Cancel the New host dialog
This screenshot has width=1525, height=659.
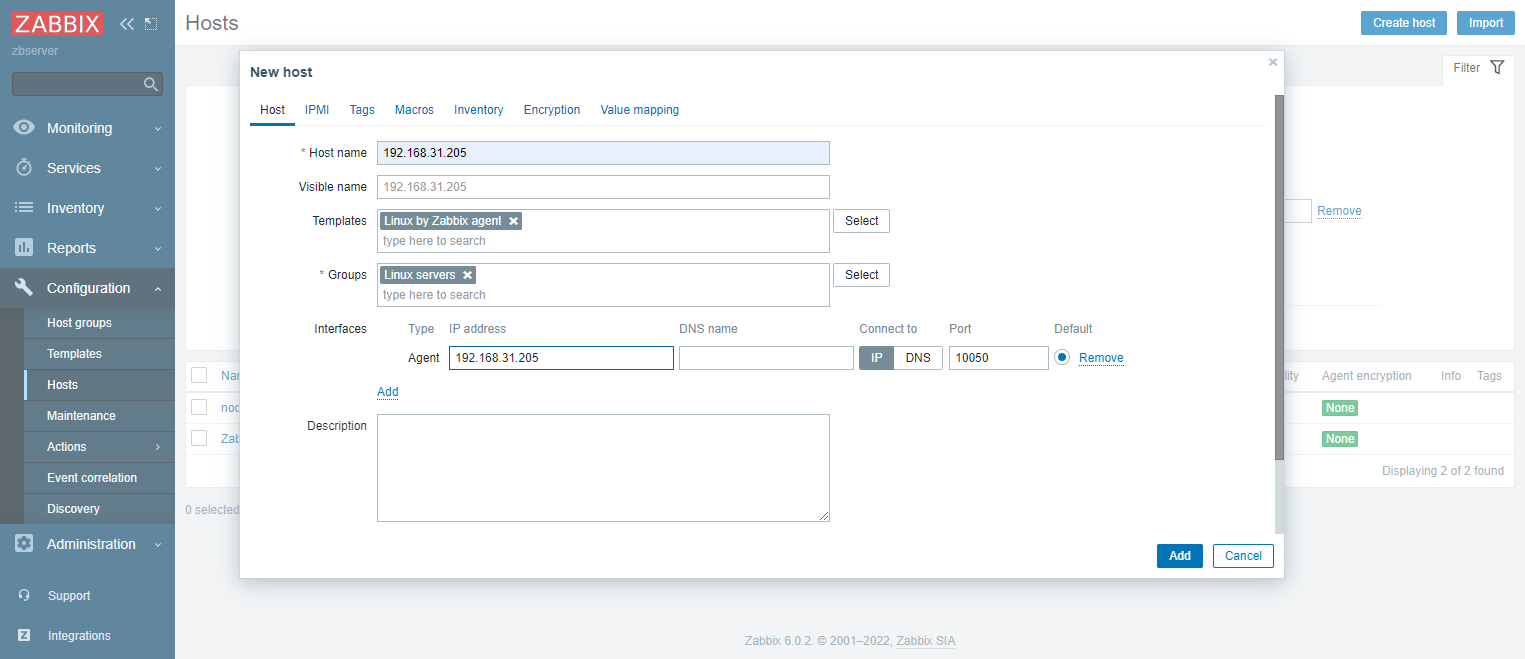coord(1243,556)
